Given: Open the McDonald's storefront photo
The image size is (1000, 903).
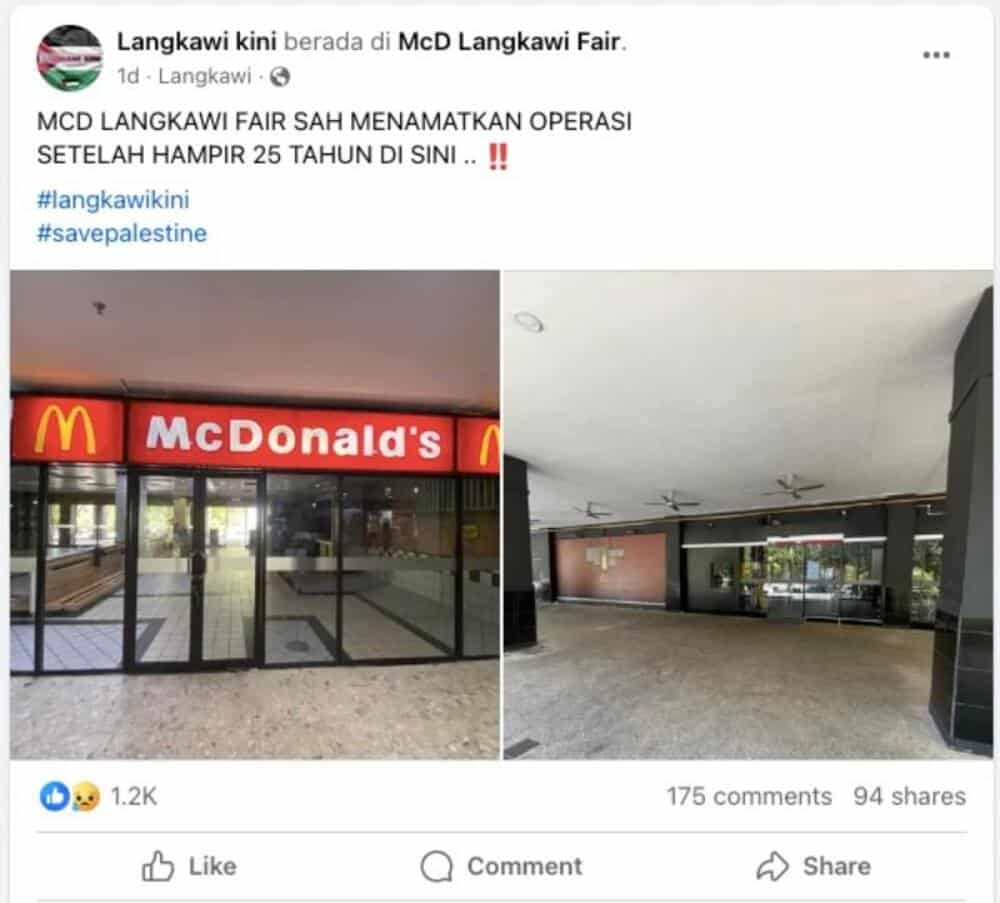Looking at the screenshot, I should [254, 515].
